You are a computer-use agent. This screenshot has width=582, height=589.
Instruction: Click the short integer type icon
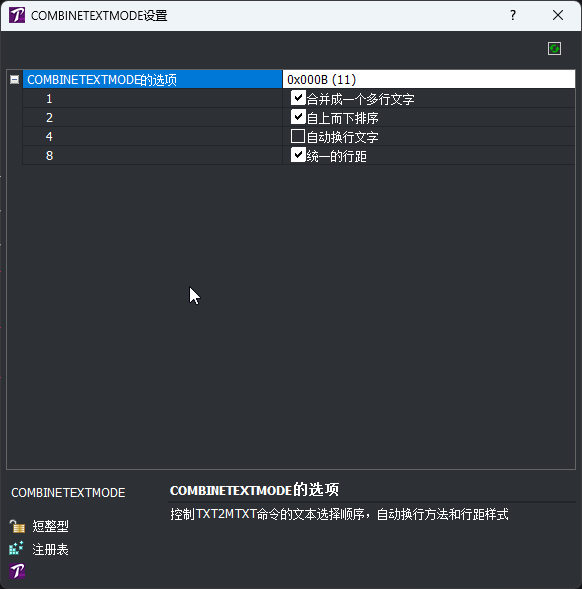17,526
